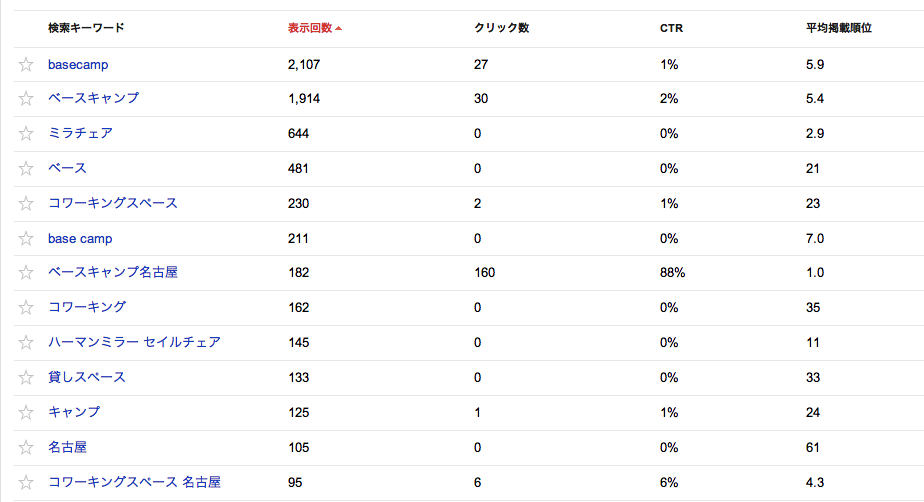Viewport: 924px width, 502px height.
Task: Star the 貸しスペース keyword row
Action: coord(26,378)
